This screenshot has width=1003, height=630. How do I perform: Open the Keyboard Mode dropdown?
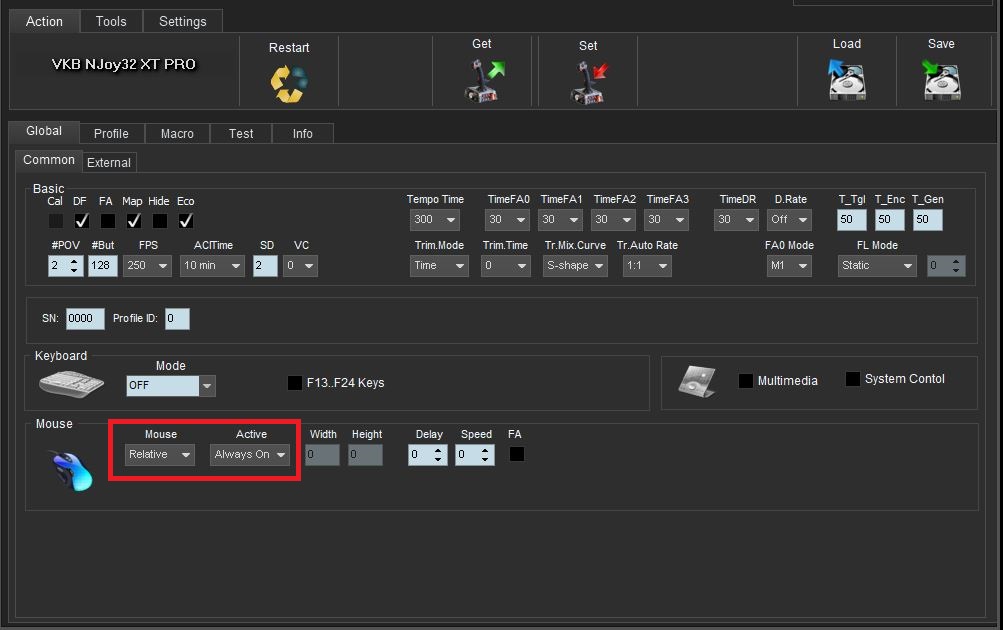pos(171,386)
